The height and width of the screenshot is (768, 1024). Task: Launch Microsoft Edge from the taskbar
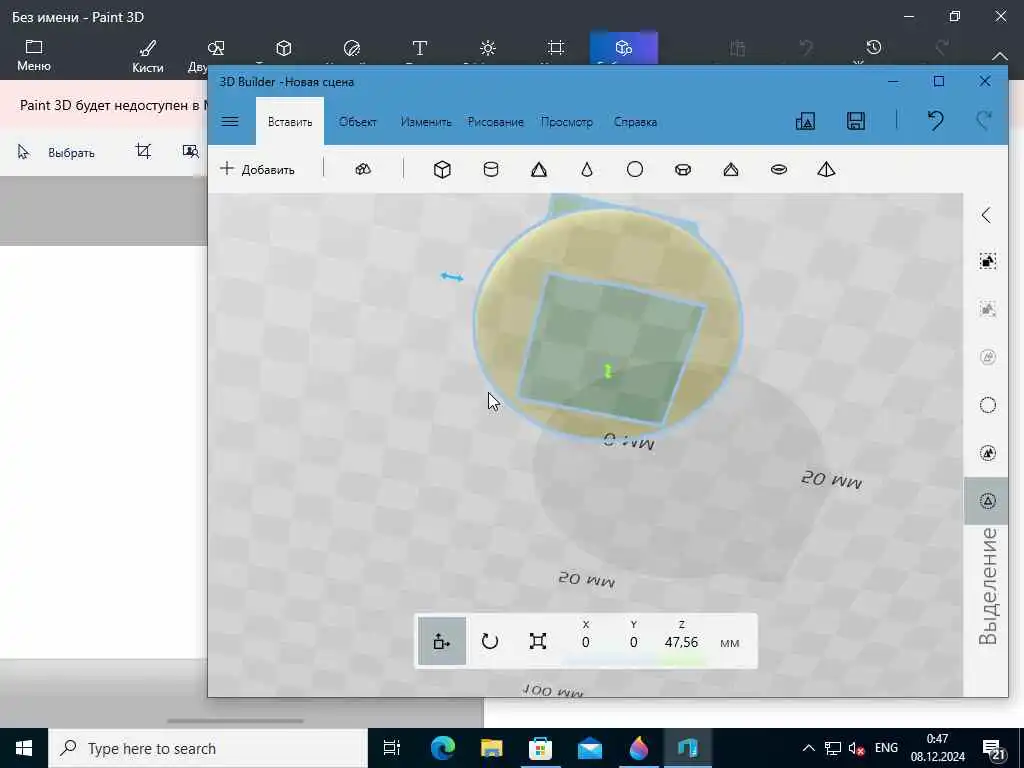[442, 748]
